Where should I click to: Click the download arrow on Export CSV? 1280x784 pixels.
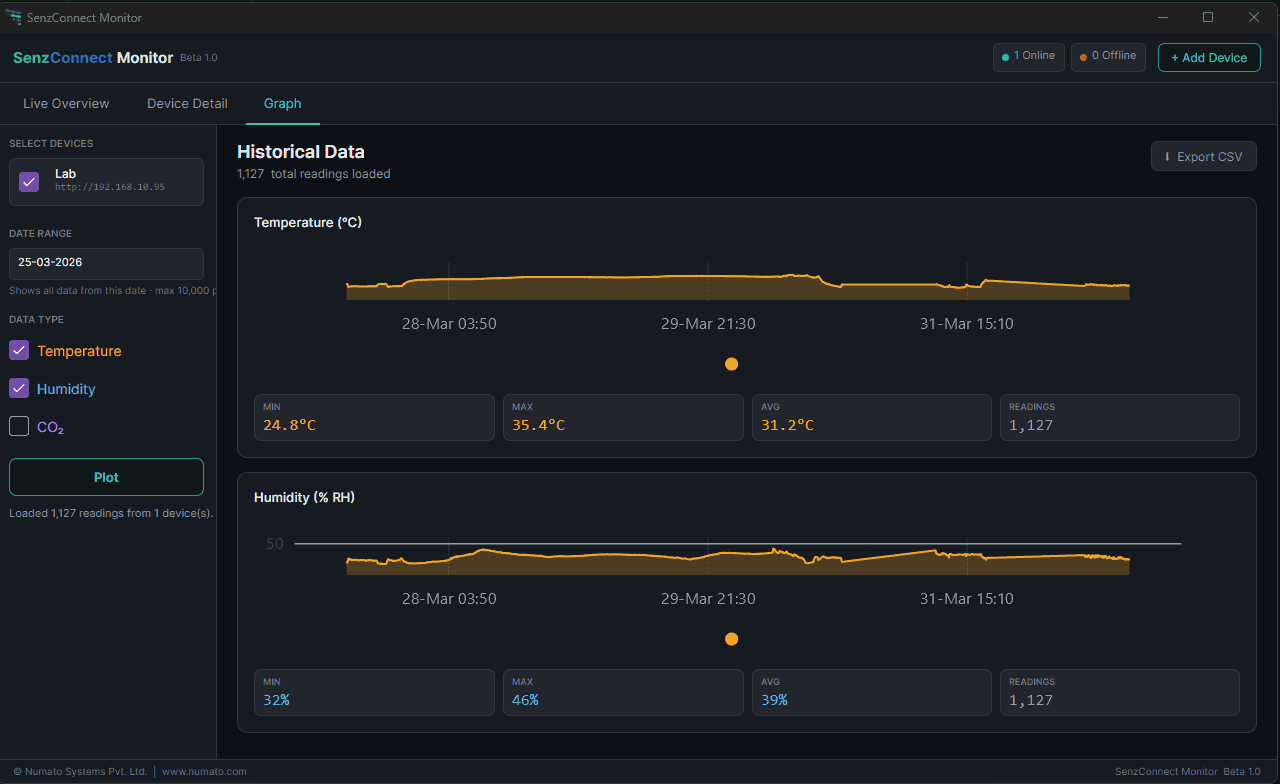(1166, 157)
